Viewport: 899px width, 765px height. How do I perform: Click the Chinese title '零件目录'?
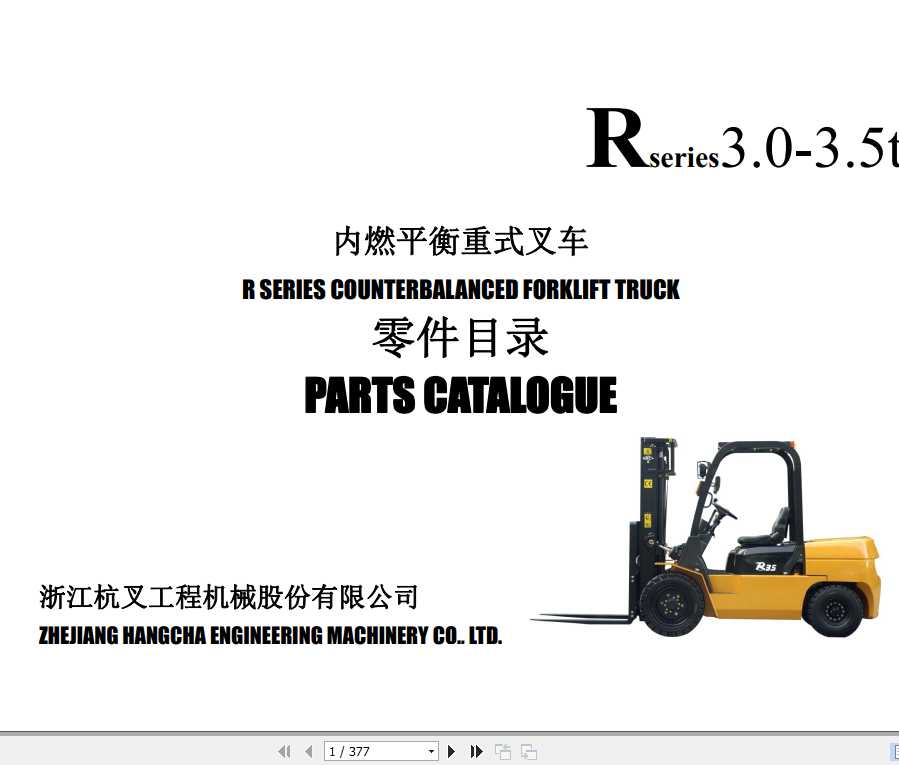(x=460, y=337)
